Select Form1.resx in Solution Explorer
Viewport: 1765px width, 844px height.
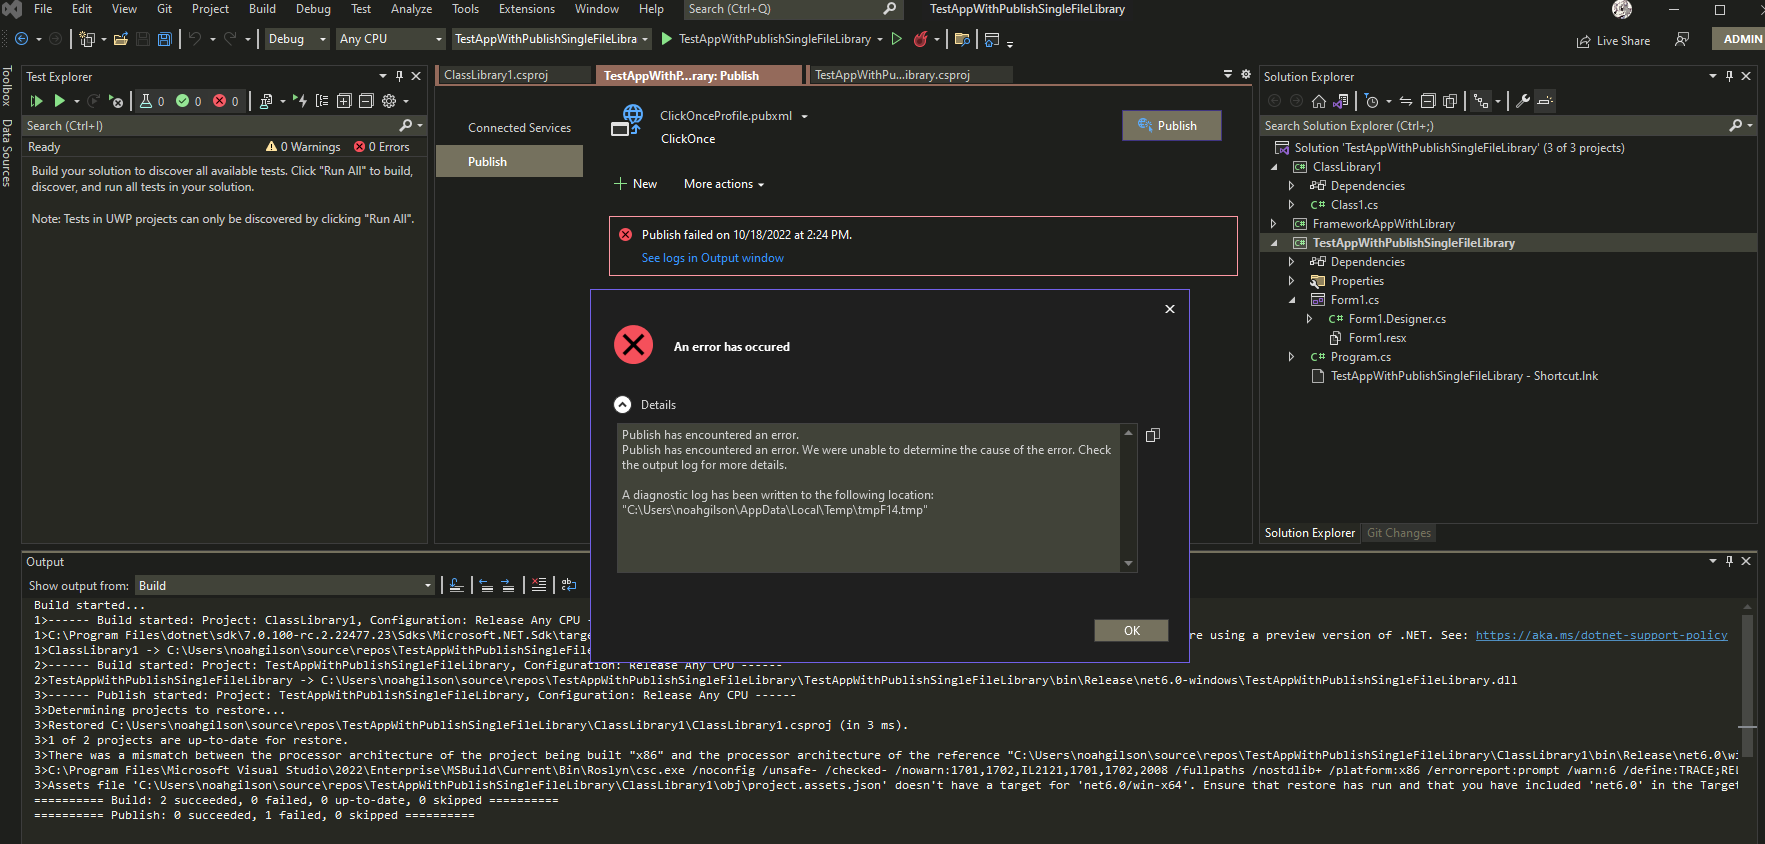1377,338
